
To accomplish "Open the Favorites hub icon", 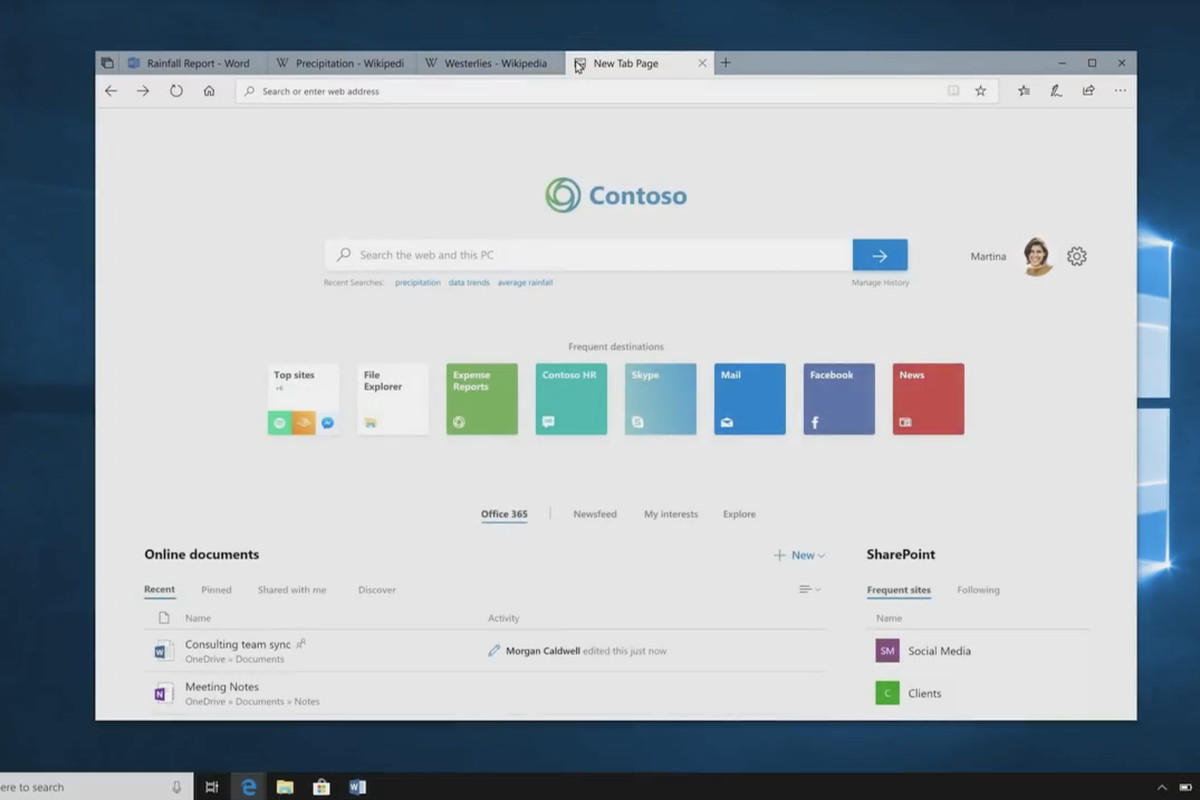I will pyautogui.click(x=1024, y=91).
